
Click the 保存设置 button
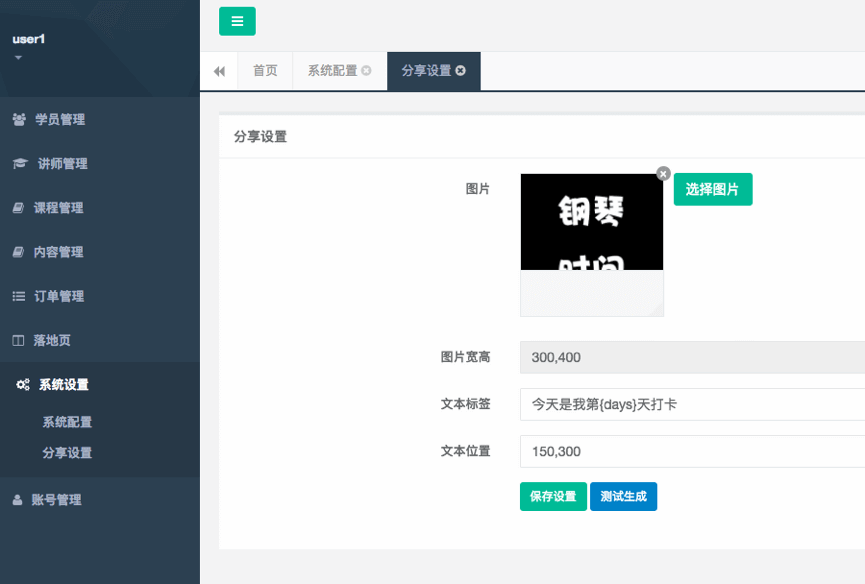tap(553, 497)
